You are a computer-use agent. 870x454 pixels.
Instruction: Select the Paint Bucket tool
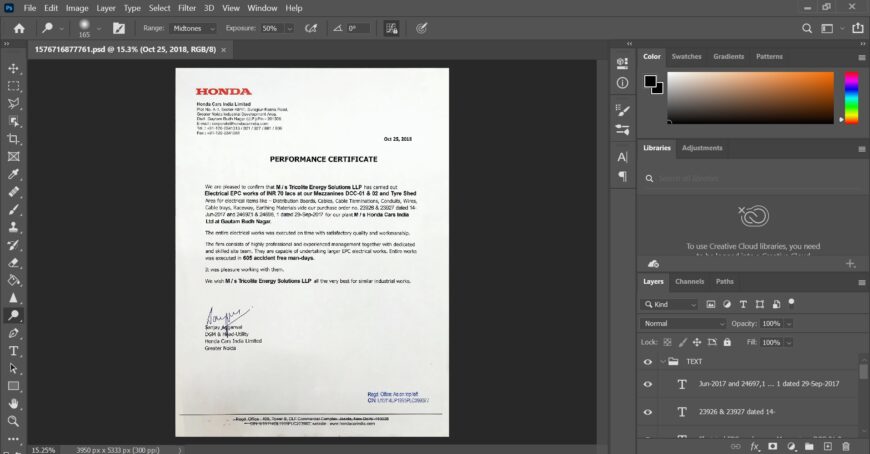coord(13,280)
